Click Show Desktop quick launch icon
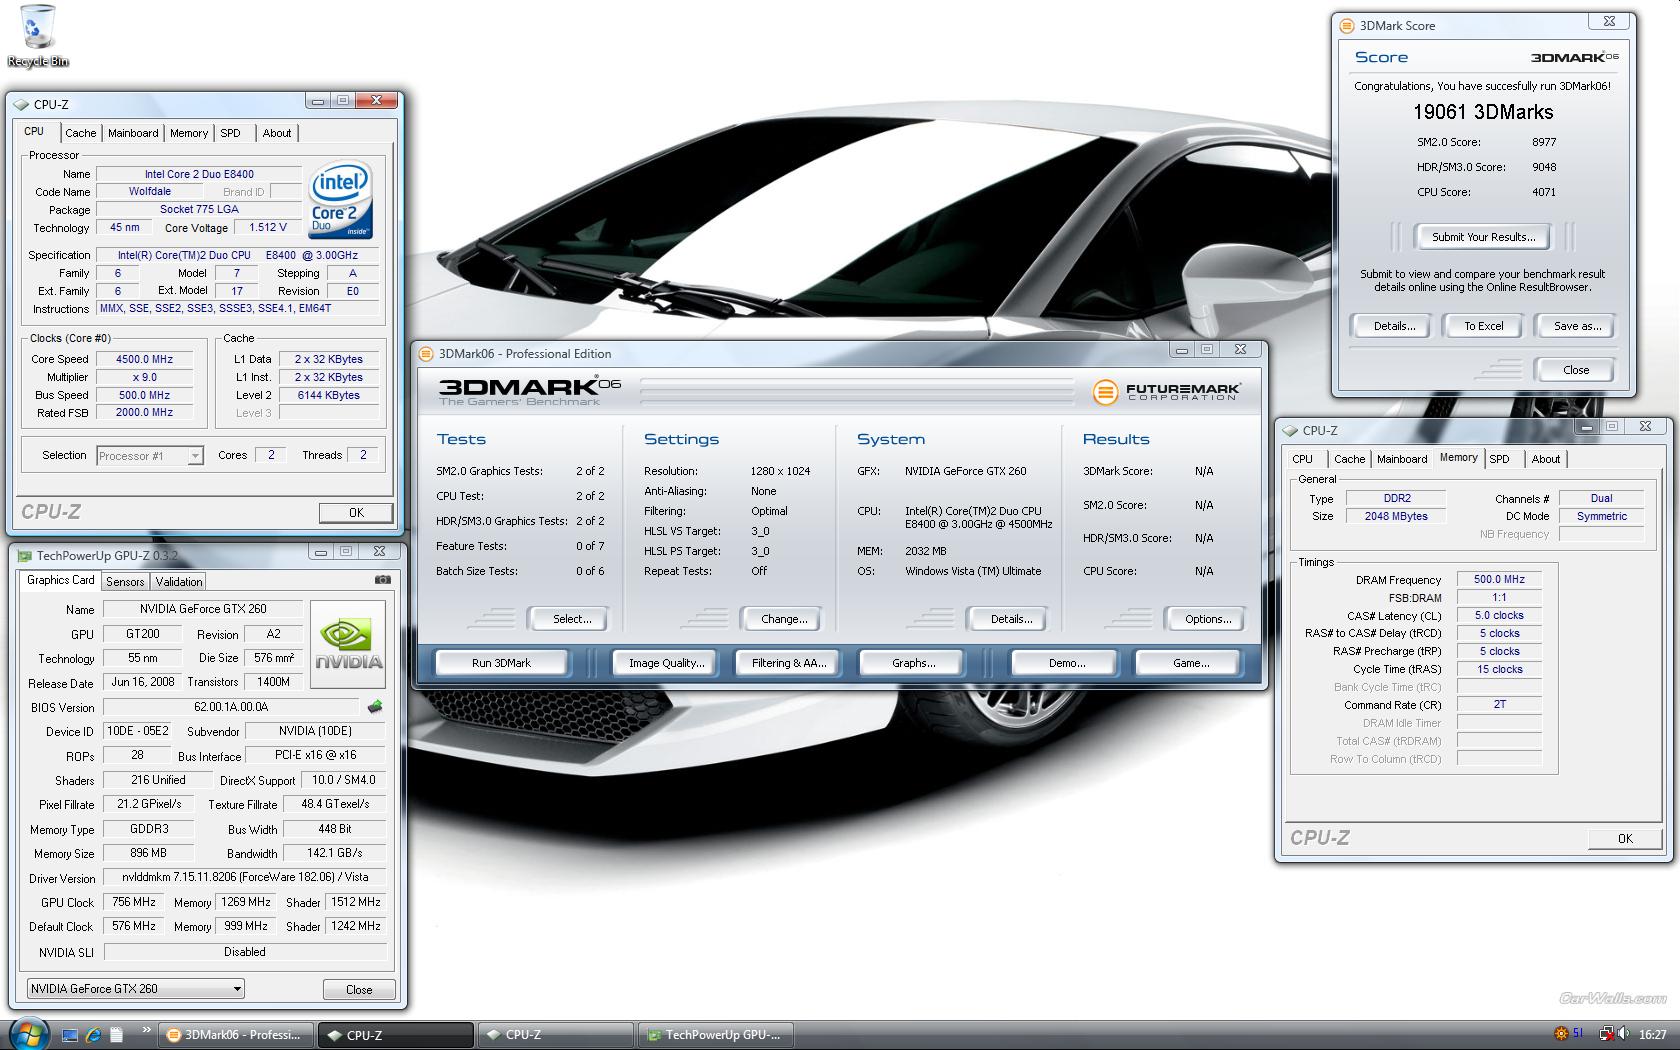The width and height of the screenshot is (1680, 1050). 70,1035
